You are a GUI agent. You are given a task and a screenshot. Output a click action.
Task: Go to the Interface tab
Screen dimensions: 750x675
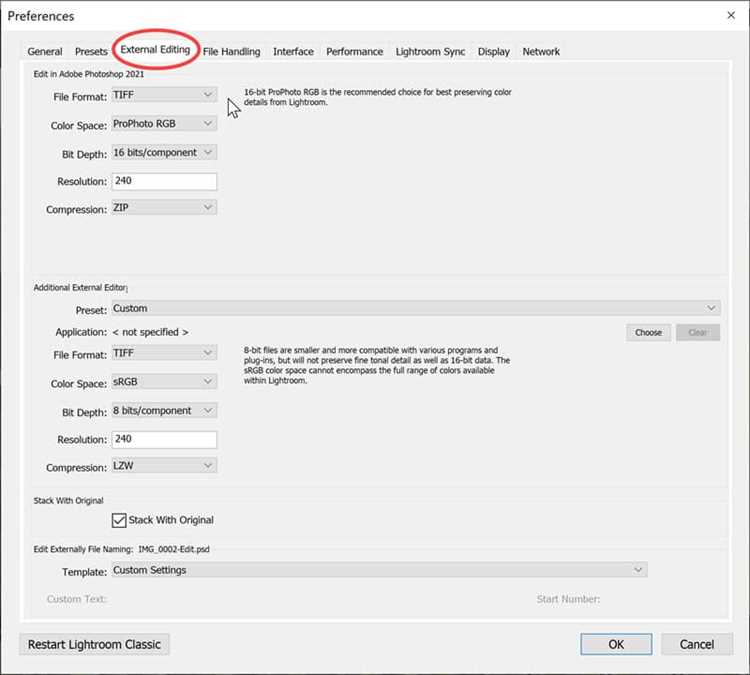[x=293, y=52]
